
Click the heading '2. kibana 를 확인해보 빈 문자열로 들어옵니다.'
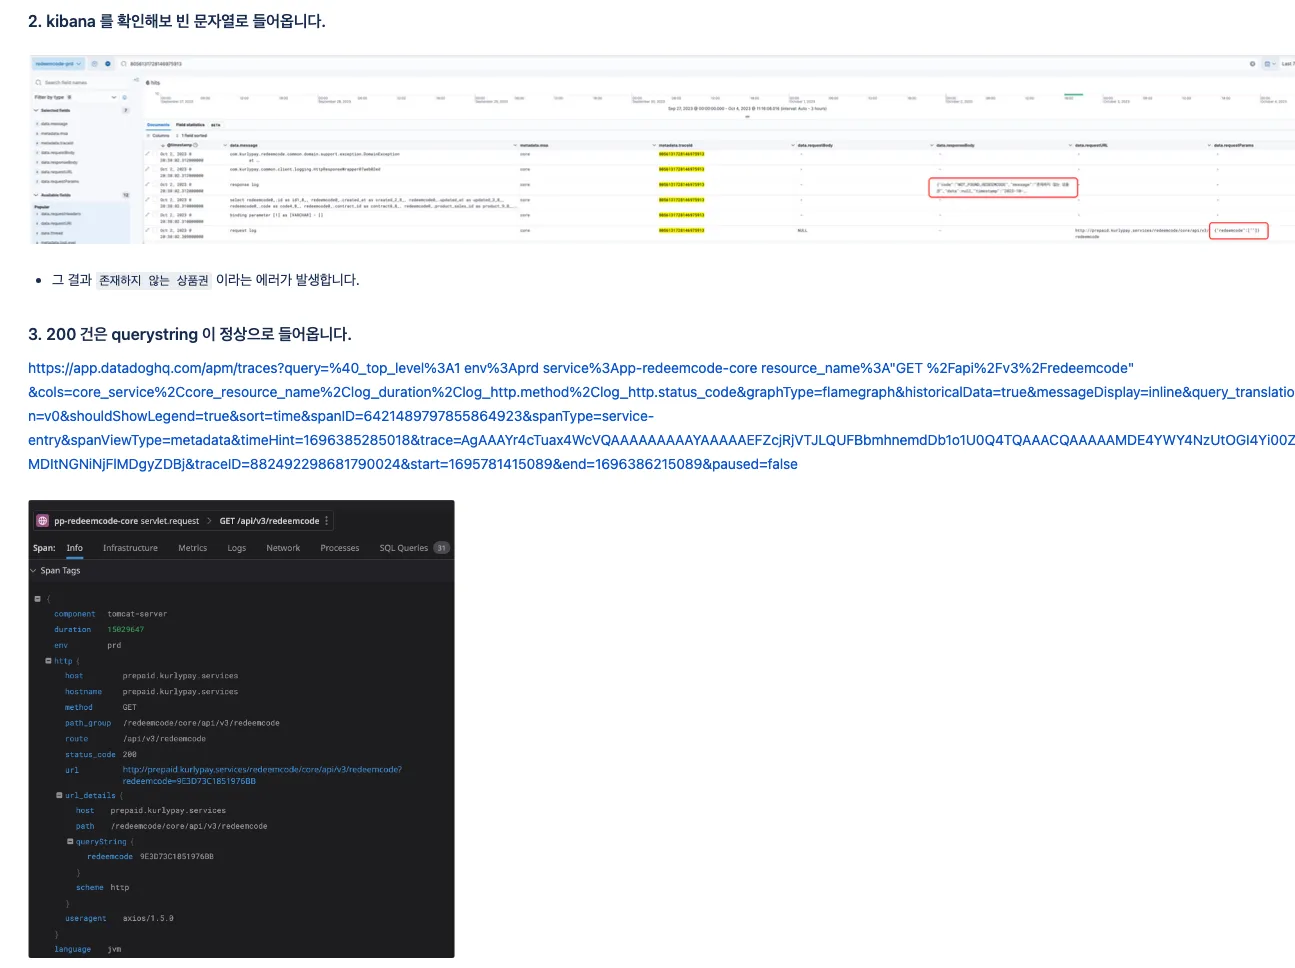tap(177, 21)
